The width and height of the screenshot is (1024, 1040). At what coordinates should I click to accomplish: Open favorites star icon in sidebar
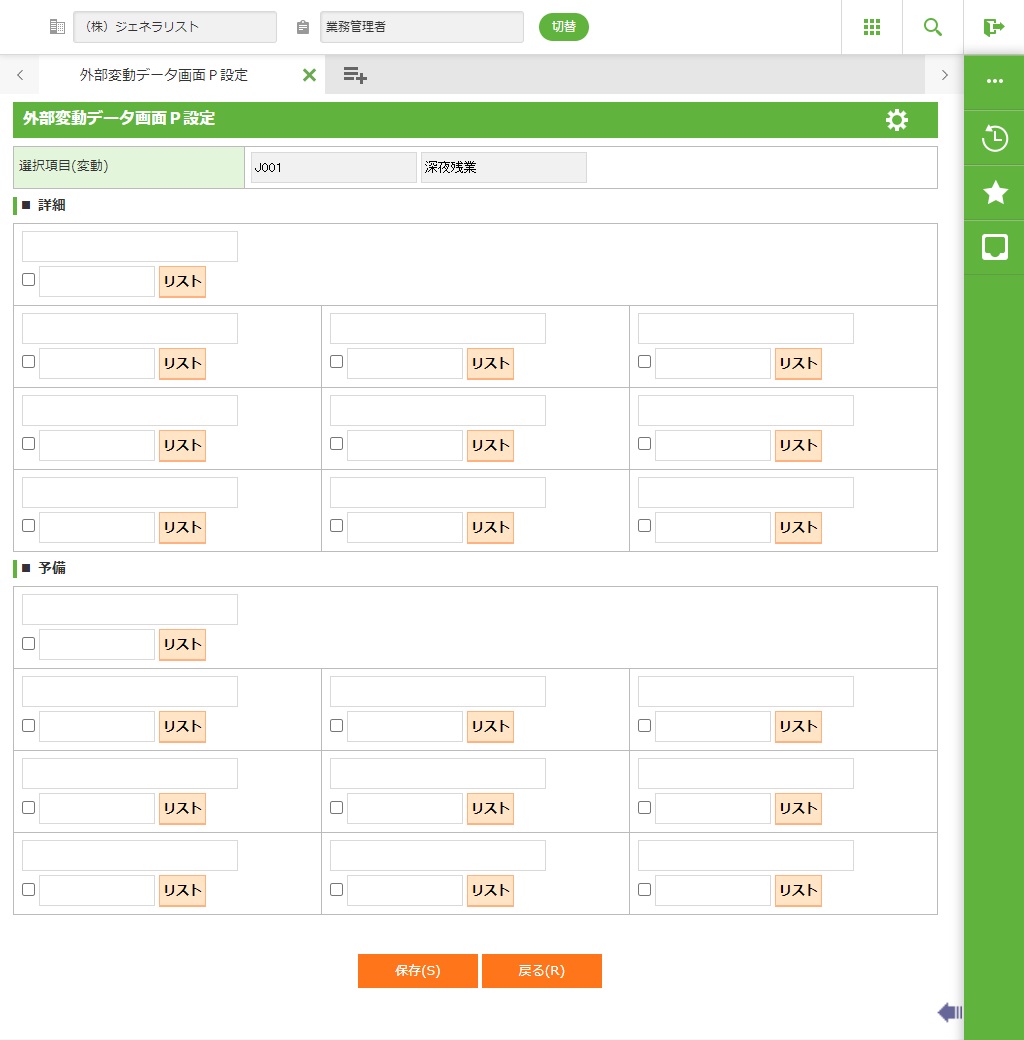tap(995, 193)
